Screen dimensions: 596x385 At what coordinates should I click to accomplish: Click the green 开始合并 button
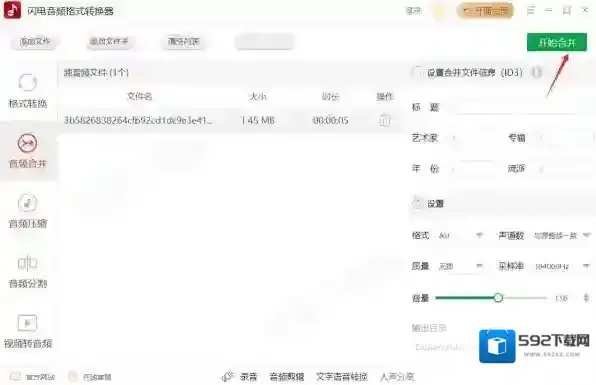[557, 42]
